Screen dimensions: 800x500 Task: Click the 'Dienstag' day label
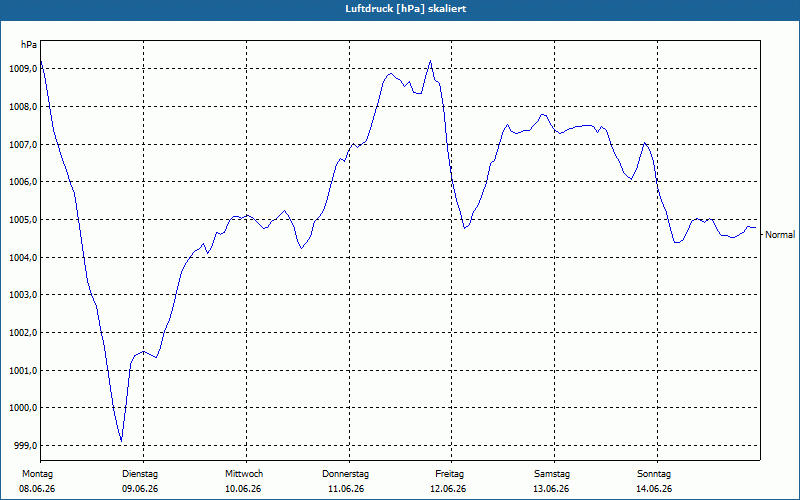(140, 474)
